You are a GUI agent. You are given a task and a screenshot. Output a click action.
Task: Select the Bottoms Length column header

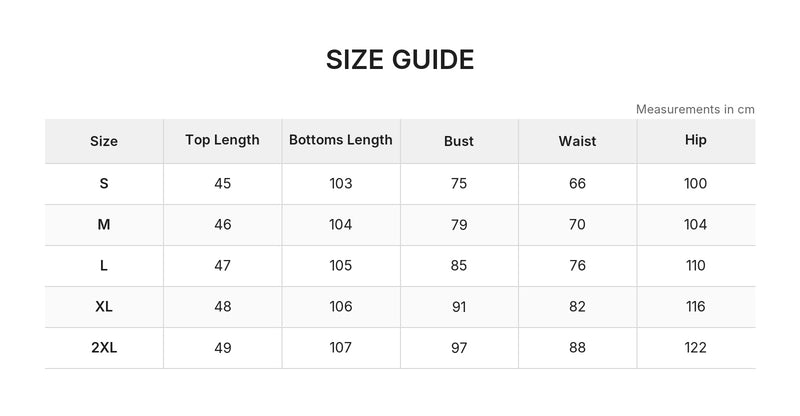tap(341, 140)
